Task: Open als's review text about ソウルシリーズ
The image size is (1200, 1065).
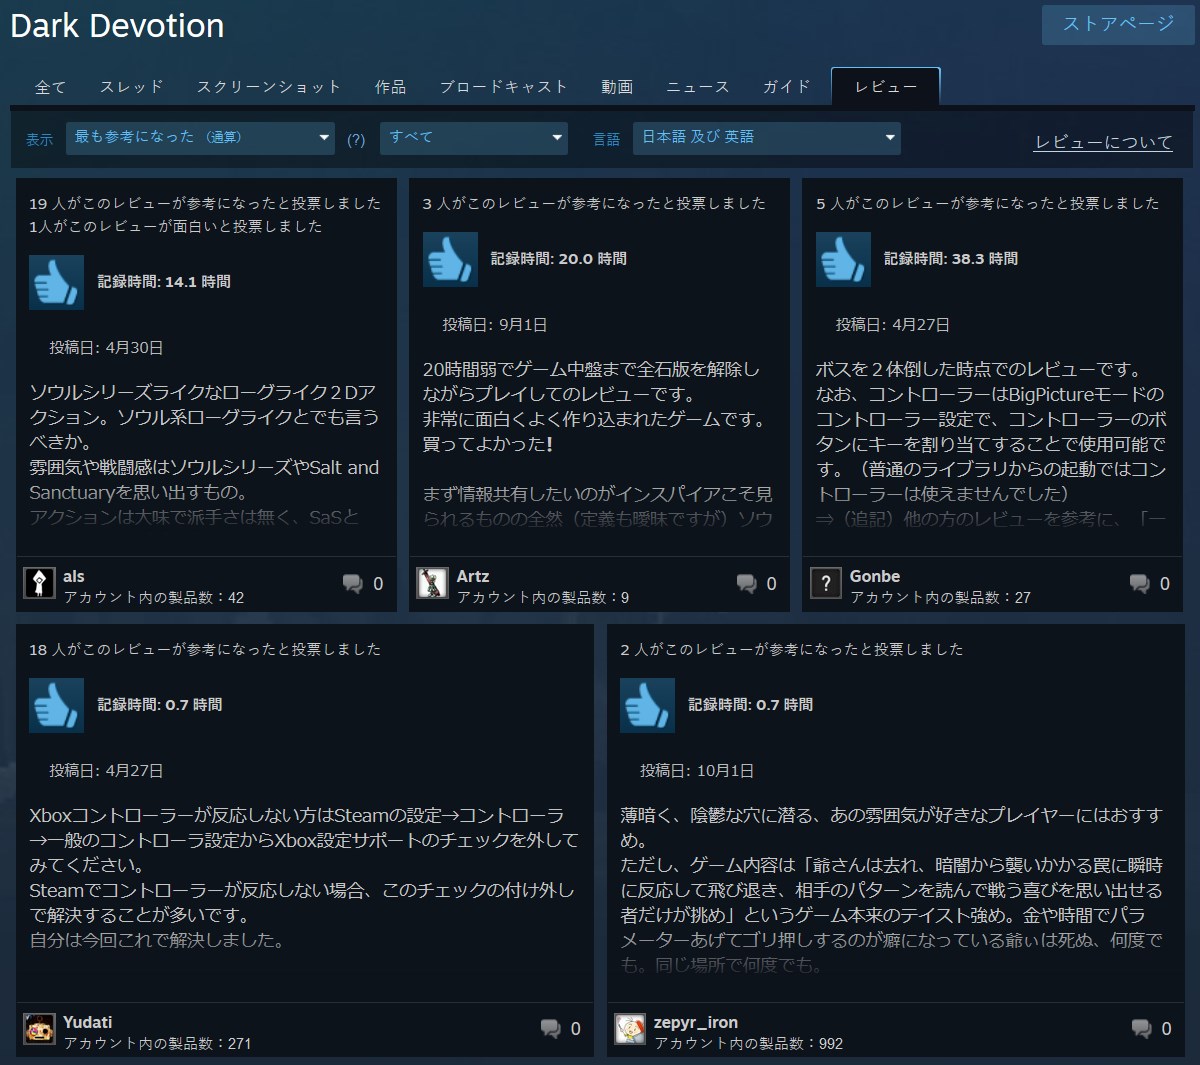Action: pos(204,454)
